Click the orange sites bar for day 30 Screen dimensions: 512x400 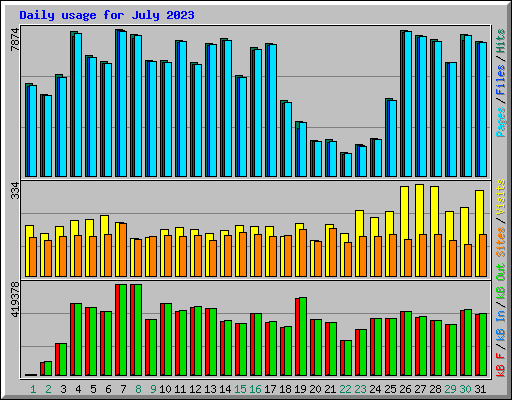468,260
